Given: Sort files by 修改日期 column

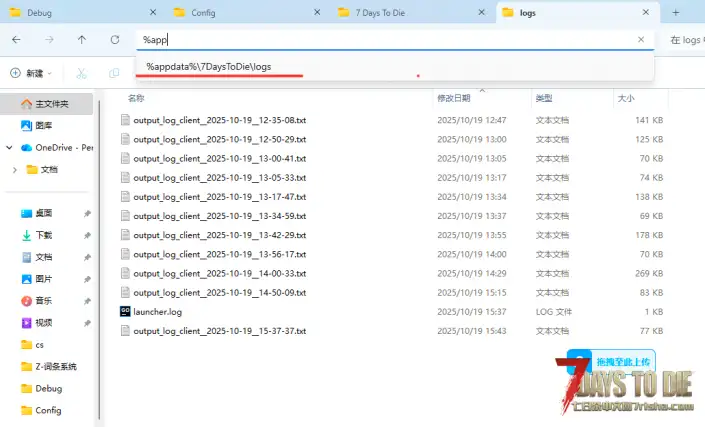Looking at the screenshot, I should pyautogui.click(x=453, y=98).
